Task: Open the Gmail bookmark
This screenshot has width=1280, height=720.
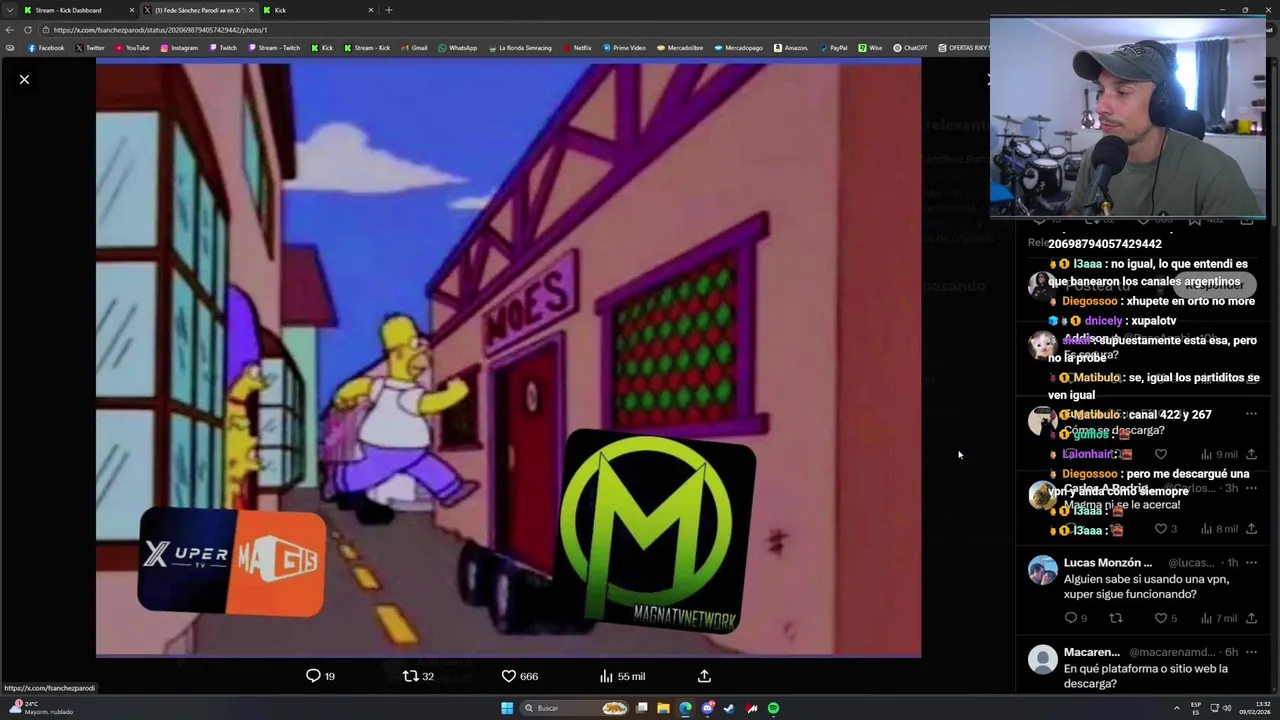Action: click(x=414, y=48)
